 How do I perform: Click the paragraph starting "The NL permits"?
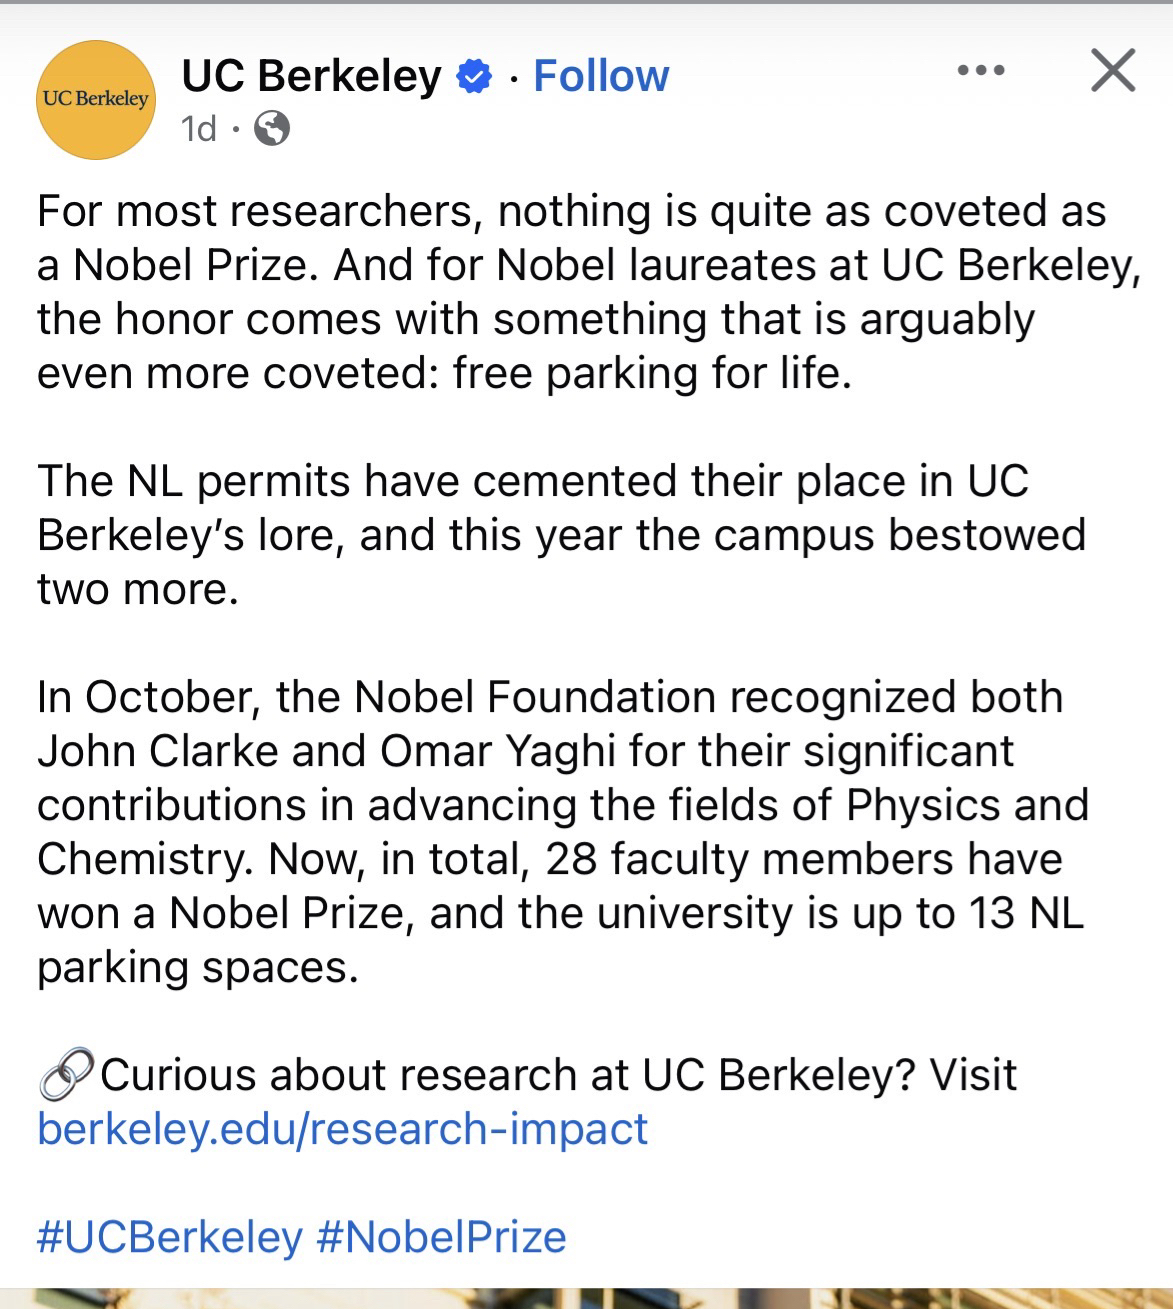click(x=560, y=535)
